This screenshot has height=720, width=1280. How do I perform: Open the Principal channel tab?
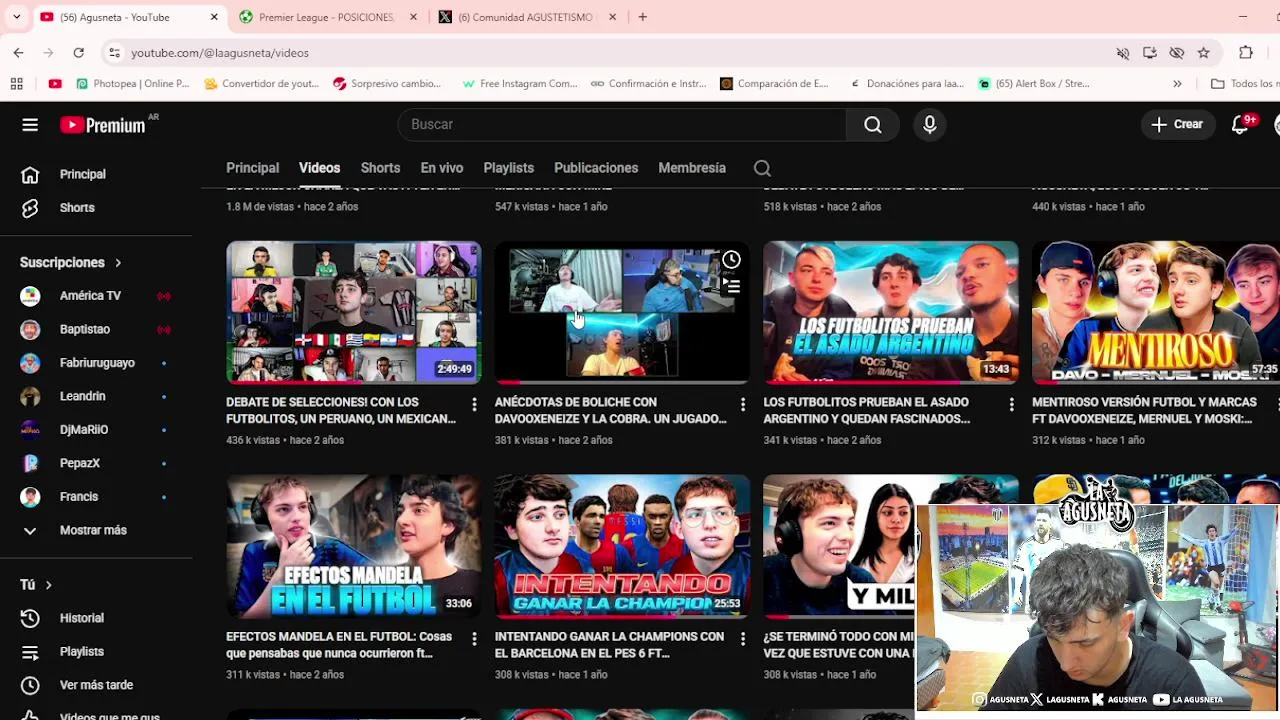[252, 168]
